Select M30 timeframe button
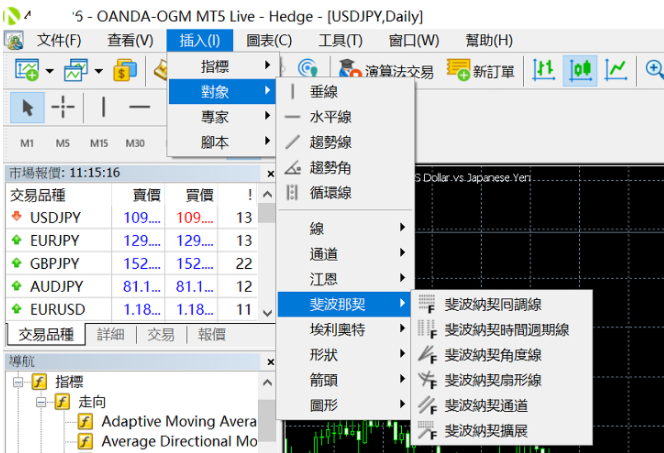The width and height of the screenshot is (664, 453). tap(135, 143)
